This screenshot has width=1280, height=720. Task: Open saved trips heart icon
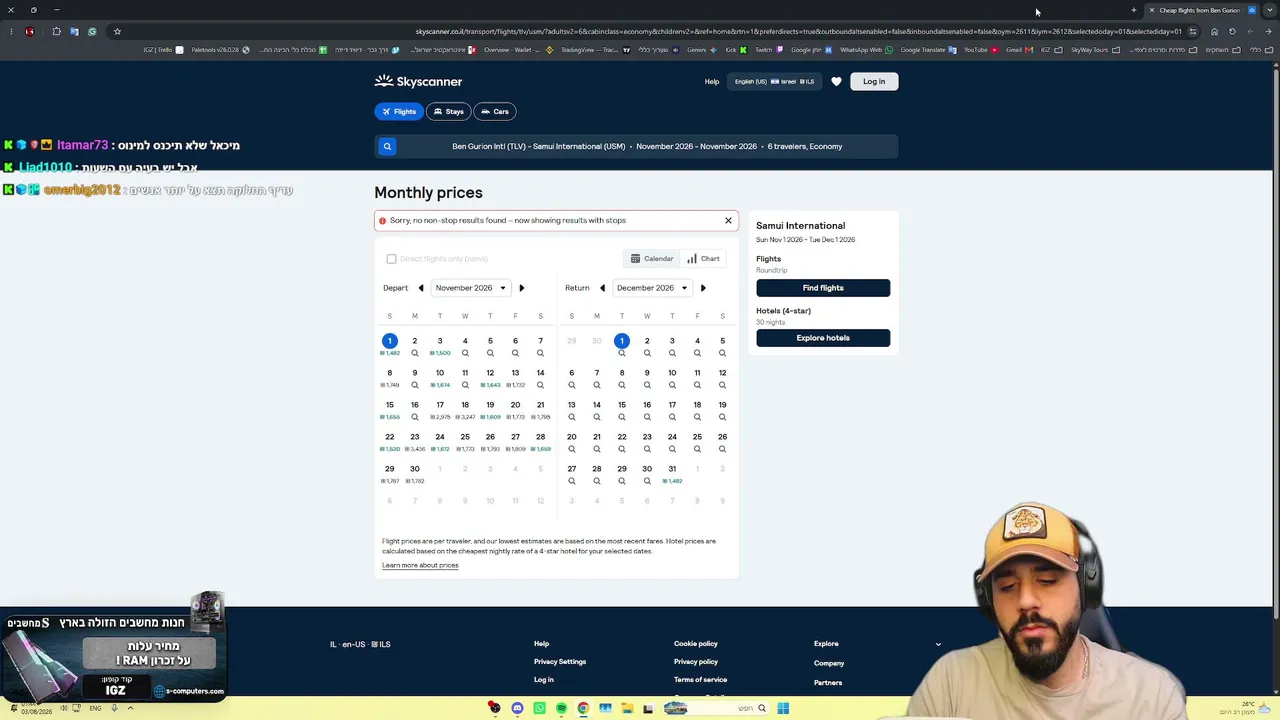coord(836,81)
